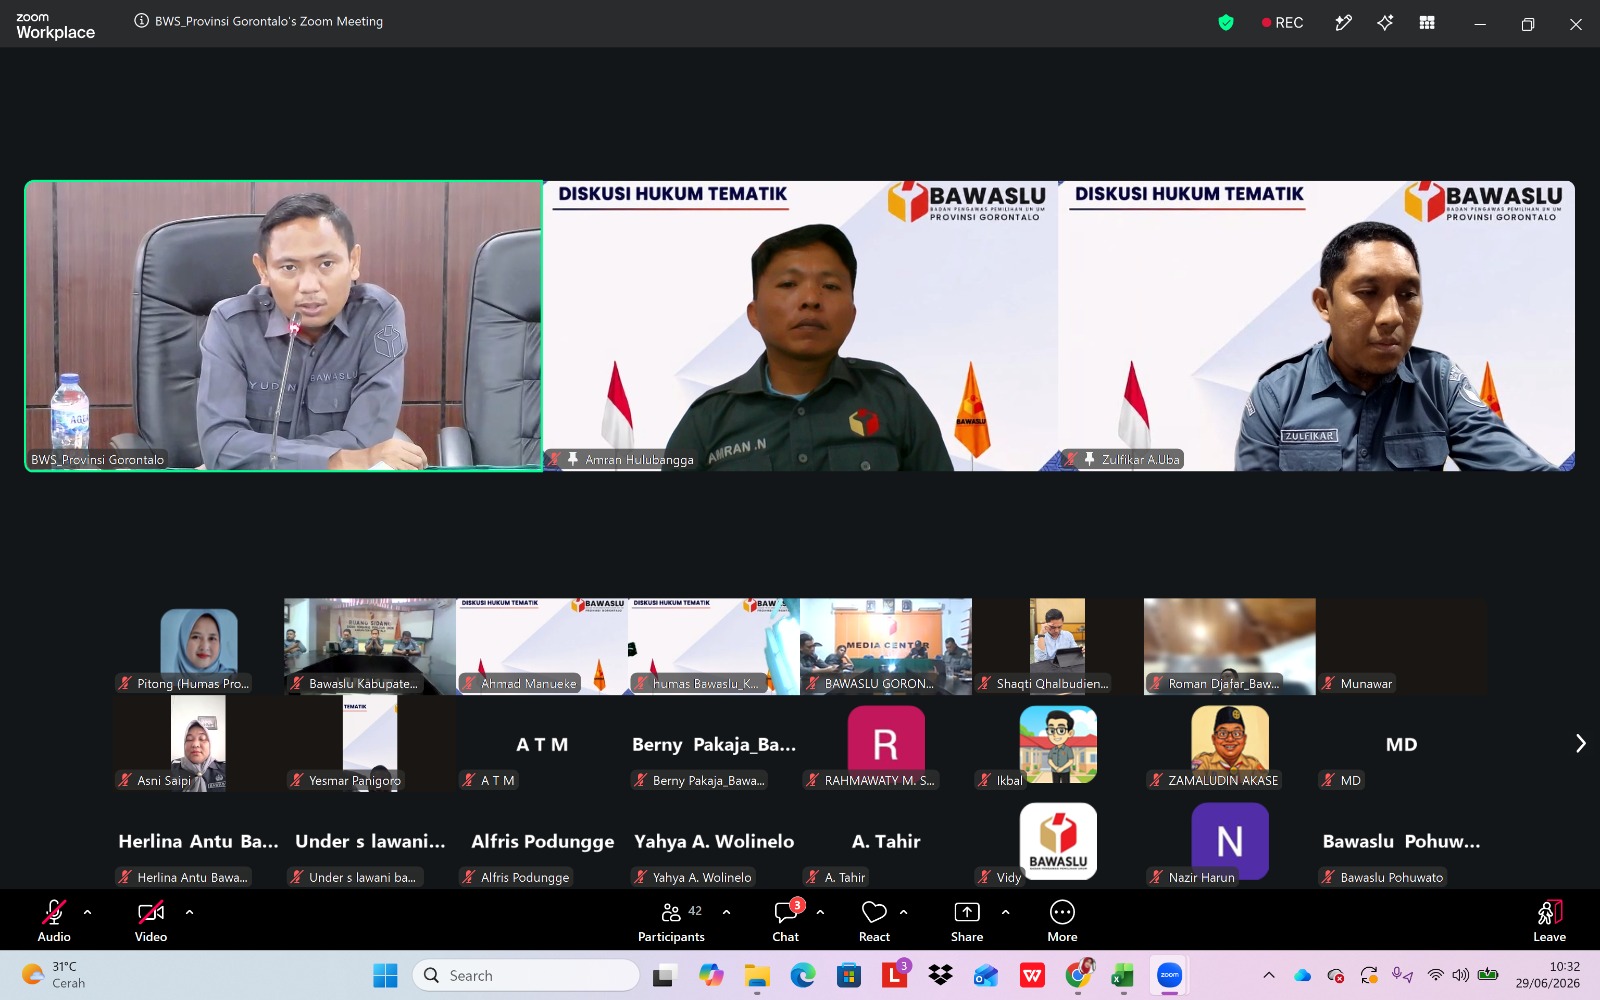Show hidden system tray icons
This screenshot has height=1000, width=1600.
point(1269,975)
